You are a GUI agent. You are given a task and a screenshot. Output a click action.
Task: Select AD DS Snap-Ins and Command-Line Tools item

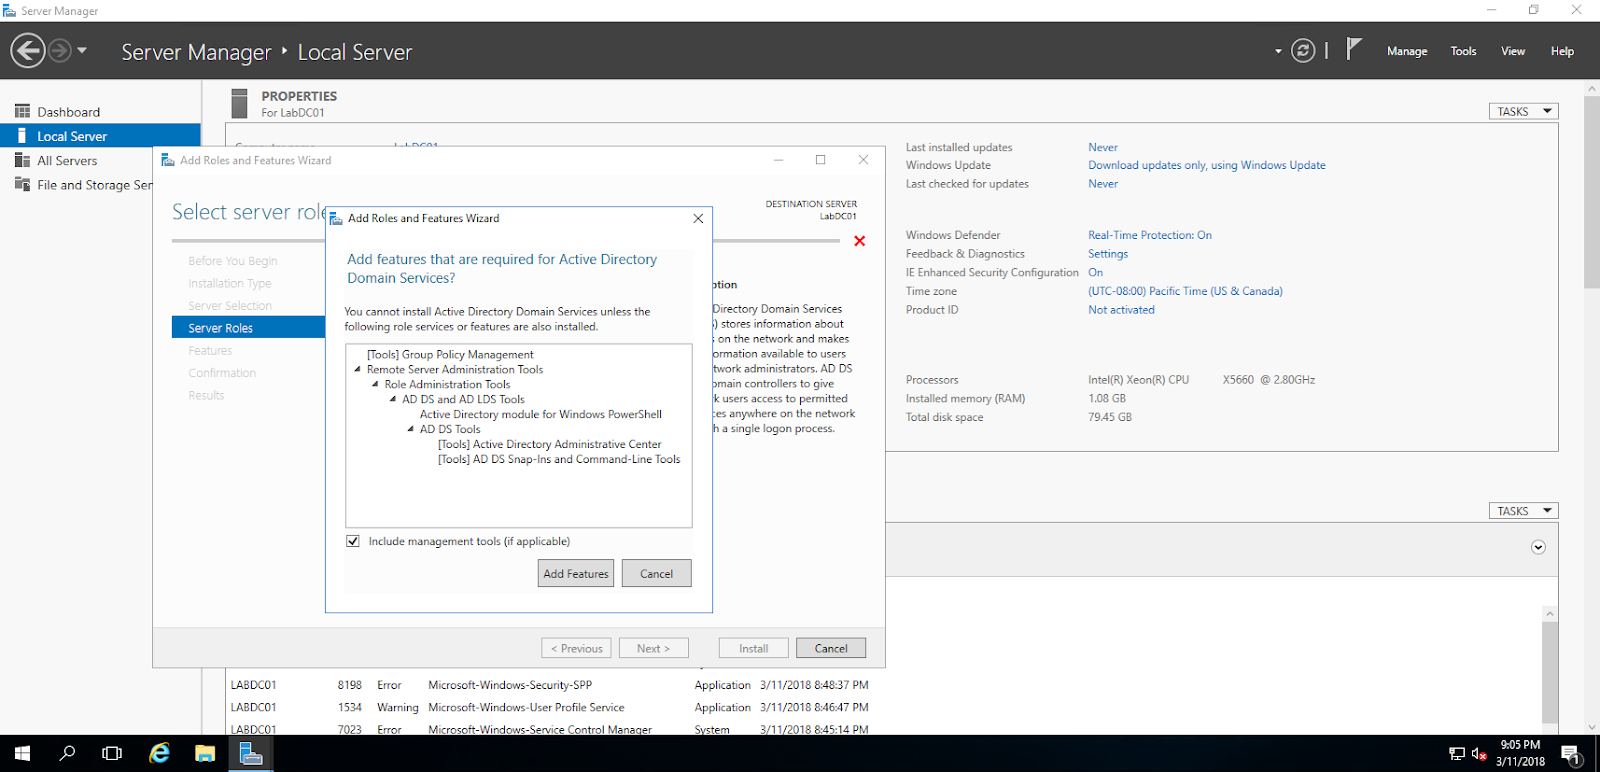tap(559, 459)
